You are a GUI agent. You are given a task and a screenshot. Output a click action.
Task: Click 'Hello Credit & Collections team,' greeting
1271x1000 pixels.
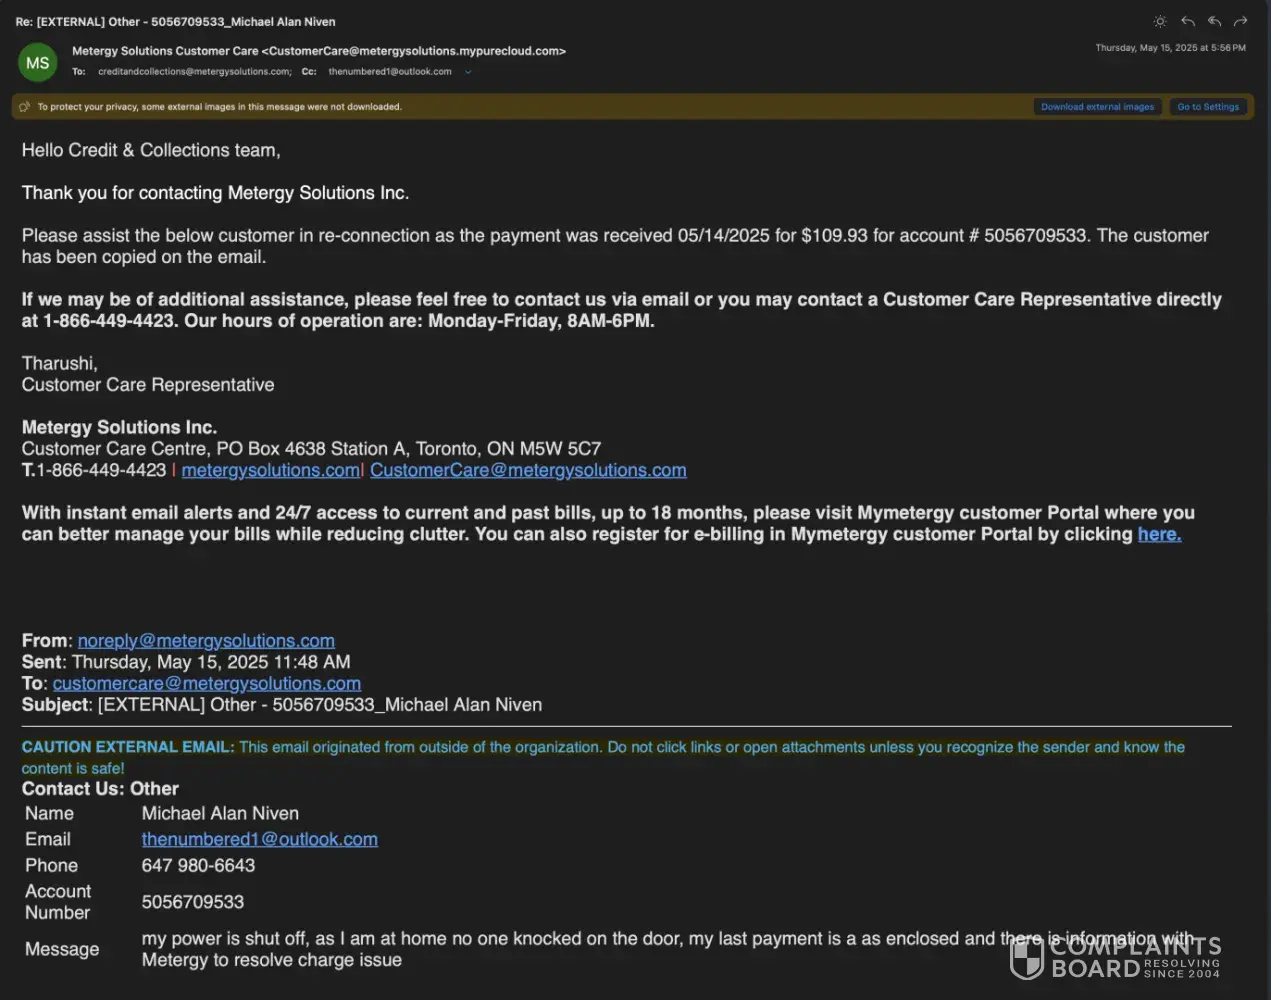point(151,150)
